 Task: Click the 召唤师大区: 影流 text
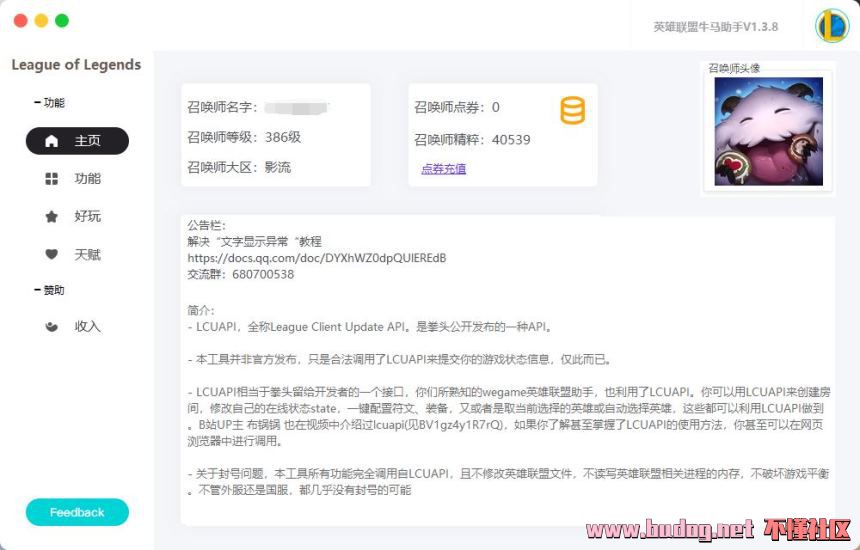click(x=239, y=167)
